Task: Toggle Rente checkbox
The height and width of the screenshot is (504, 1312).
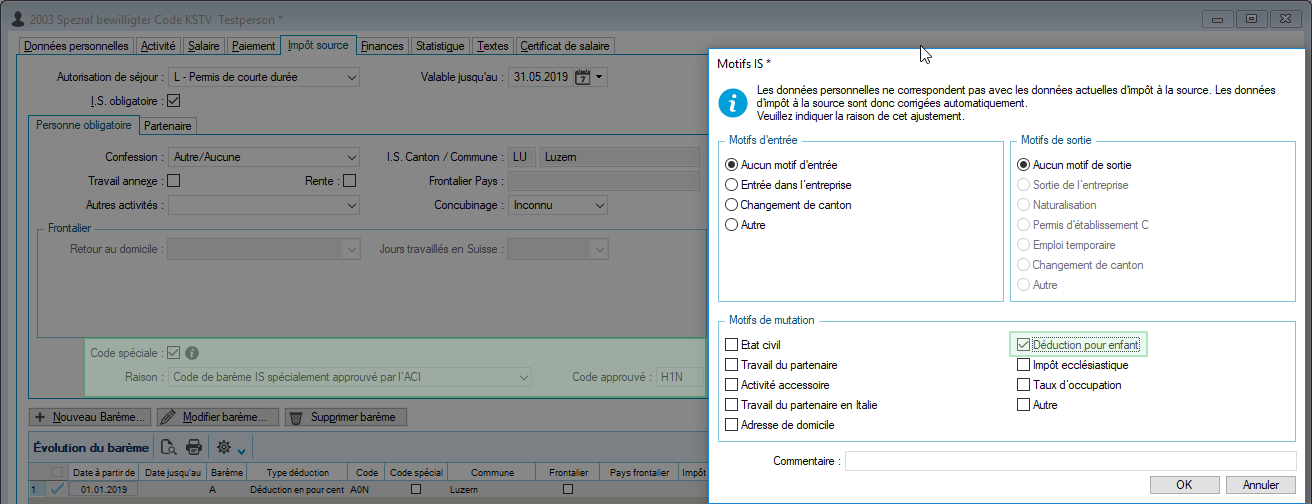Action: click(349, 181)
